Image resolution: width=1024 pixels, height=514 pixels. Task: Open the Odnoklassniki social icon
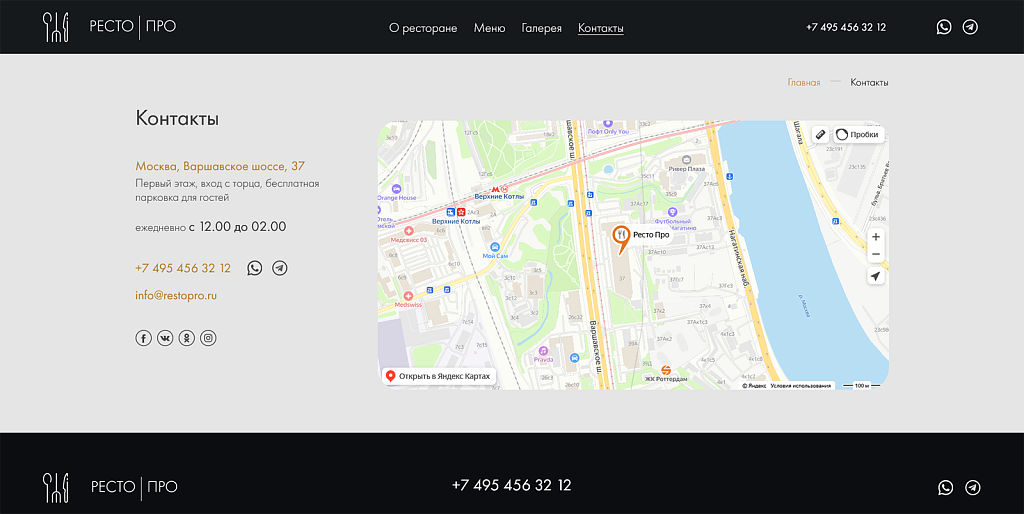(187, 338)
